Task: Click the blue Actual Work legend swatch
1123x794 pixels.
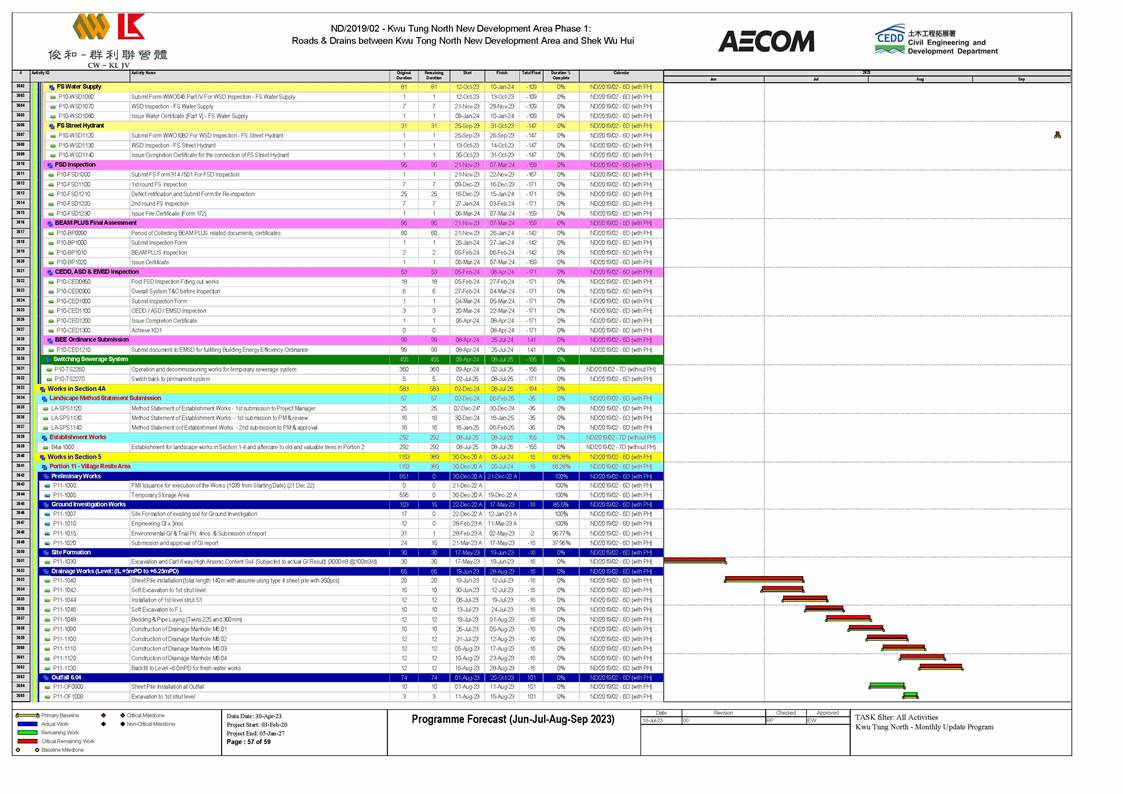Action: pyautogui.click(x=27, y=724)
